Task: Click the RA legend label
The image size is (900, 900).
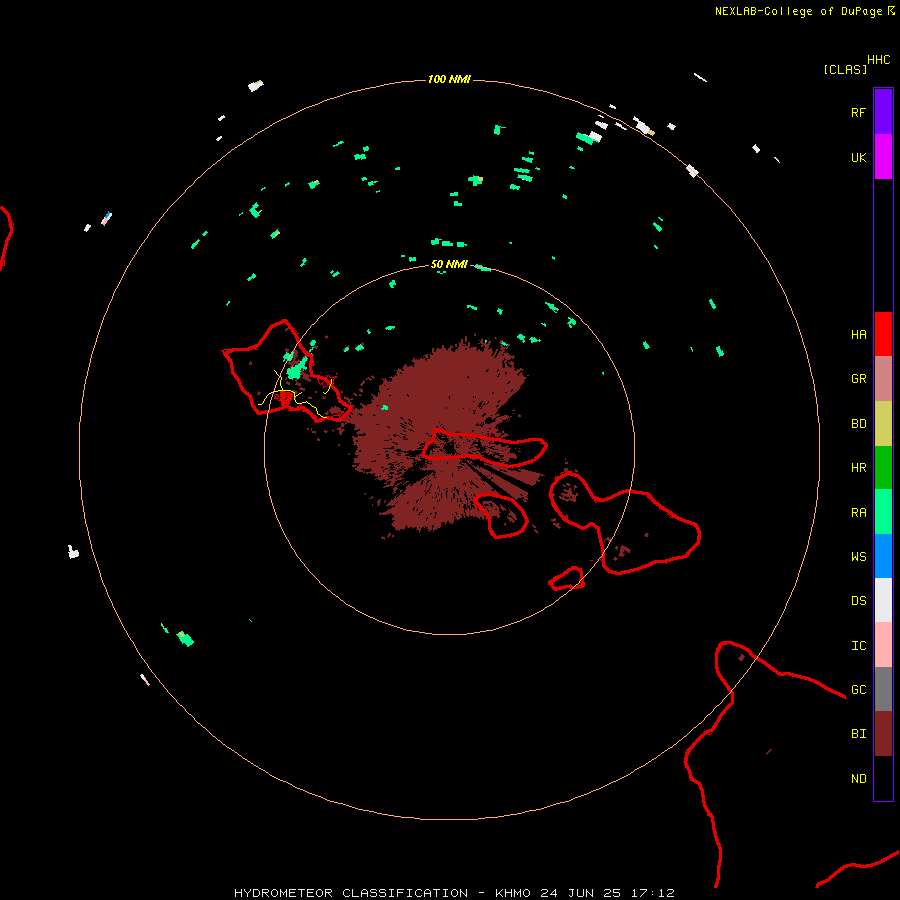Action: point(858,513)
